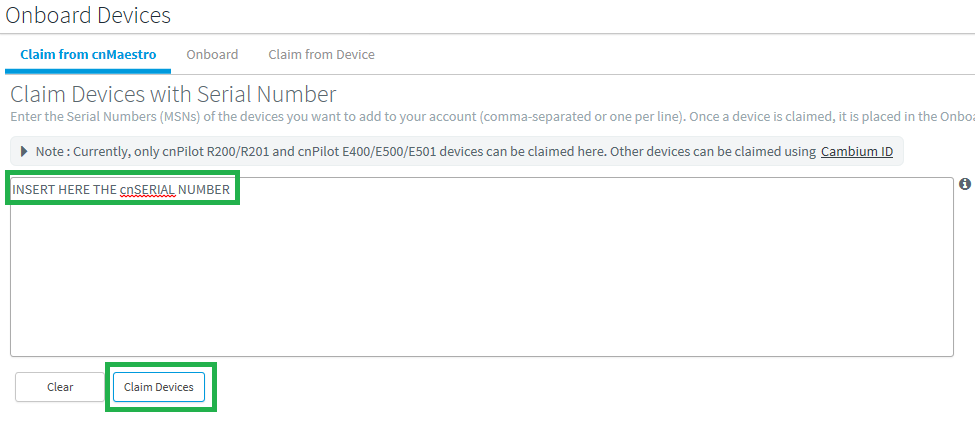The height and width of the screenshot is (422, 975).
Task: Switch to the Claim from cnMaestro tab
Action: pyautogui.click(x=88, y=54)
